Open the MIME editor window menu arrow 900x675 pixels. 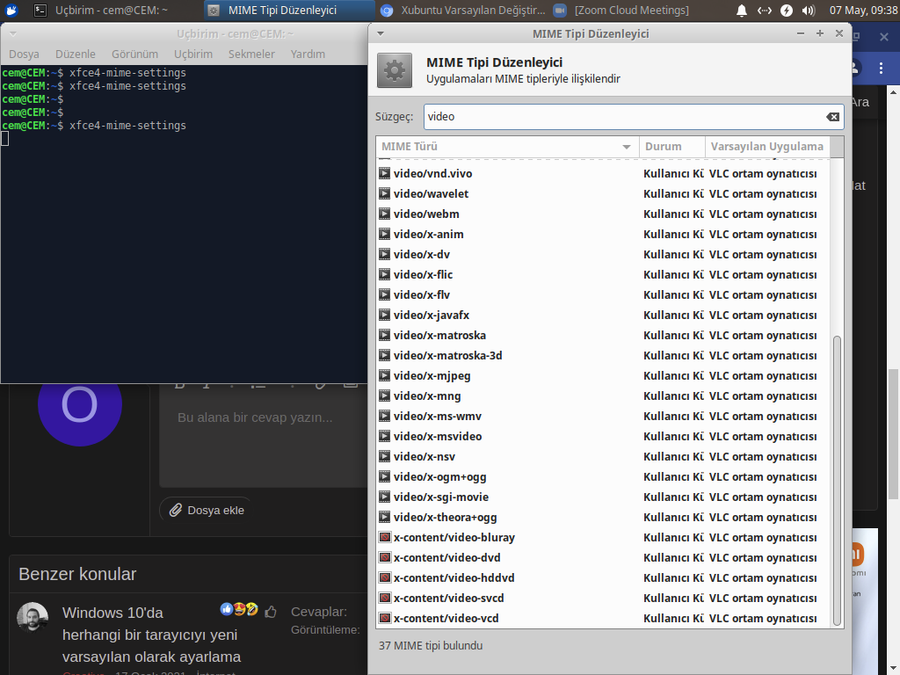pos(380,34)
